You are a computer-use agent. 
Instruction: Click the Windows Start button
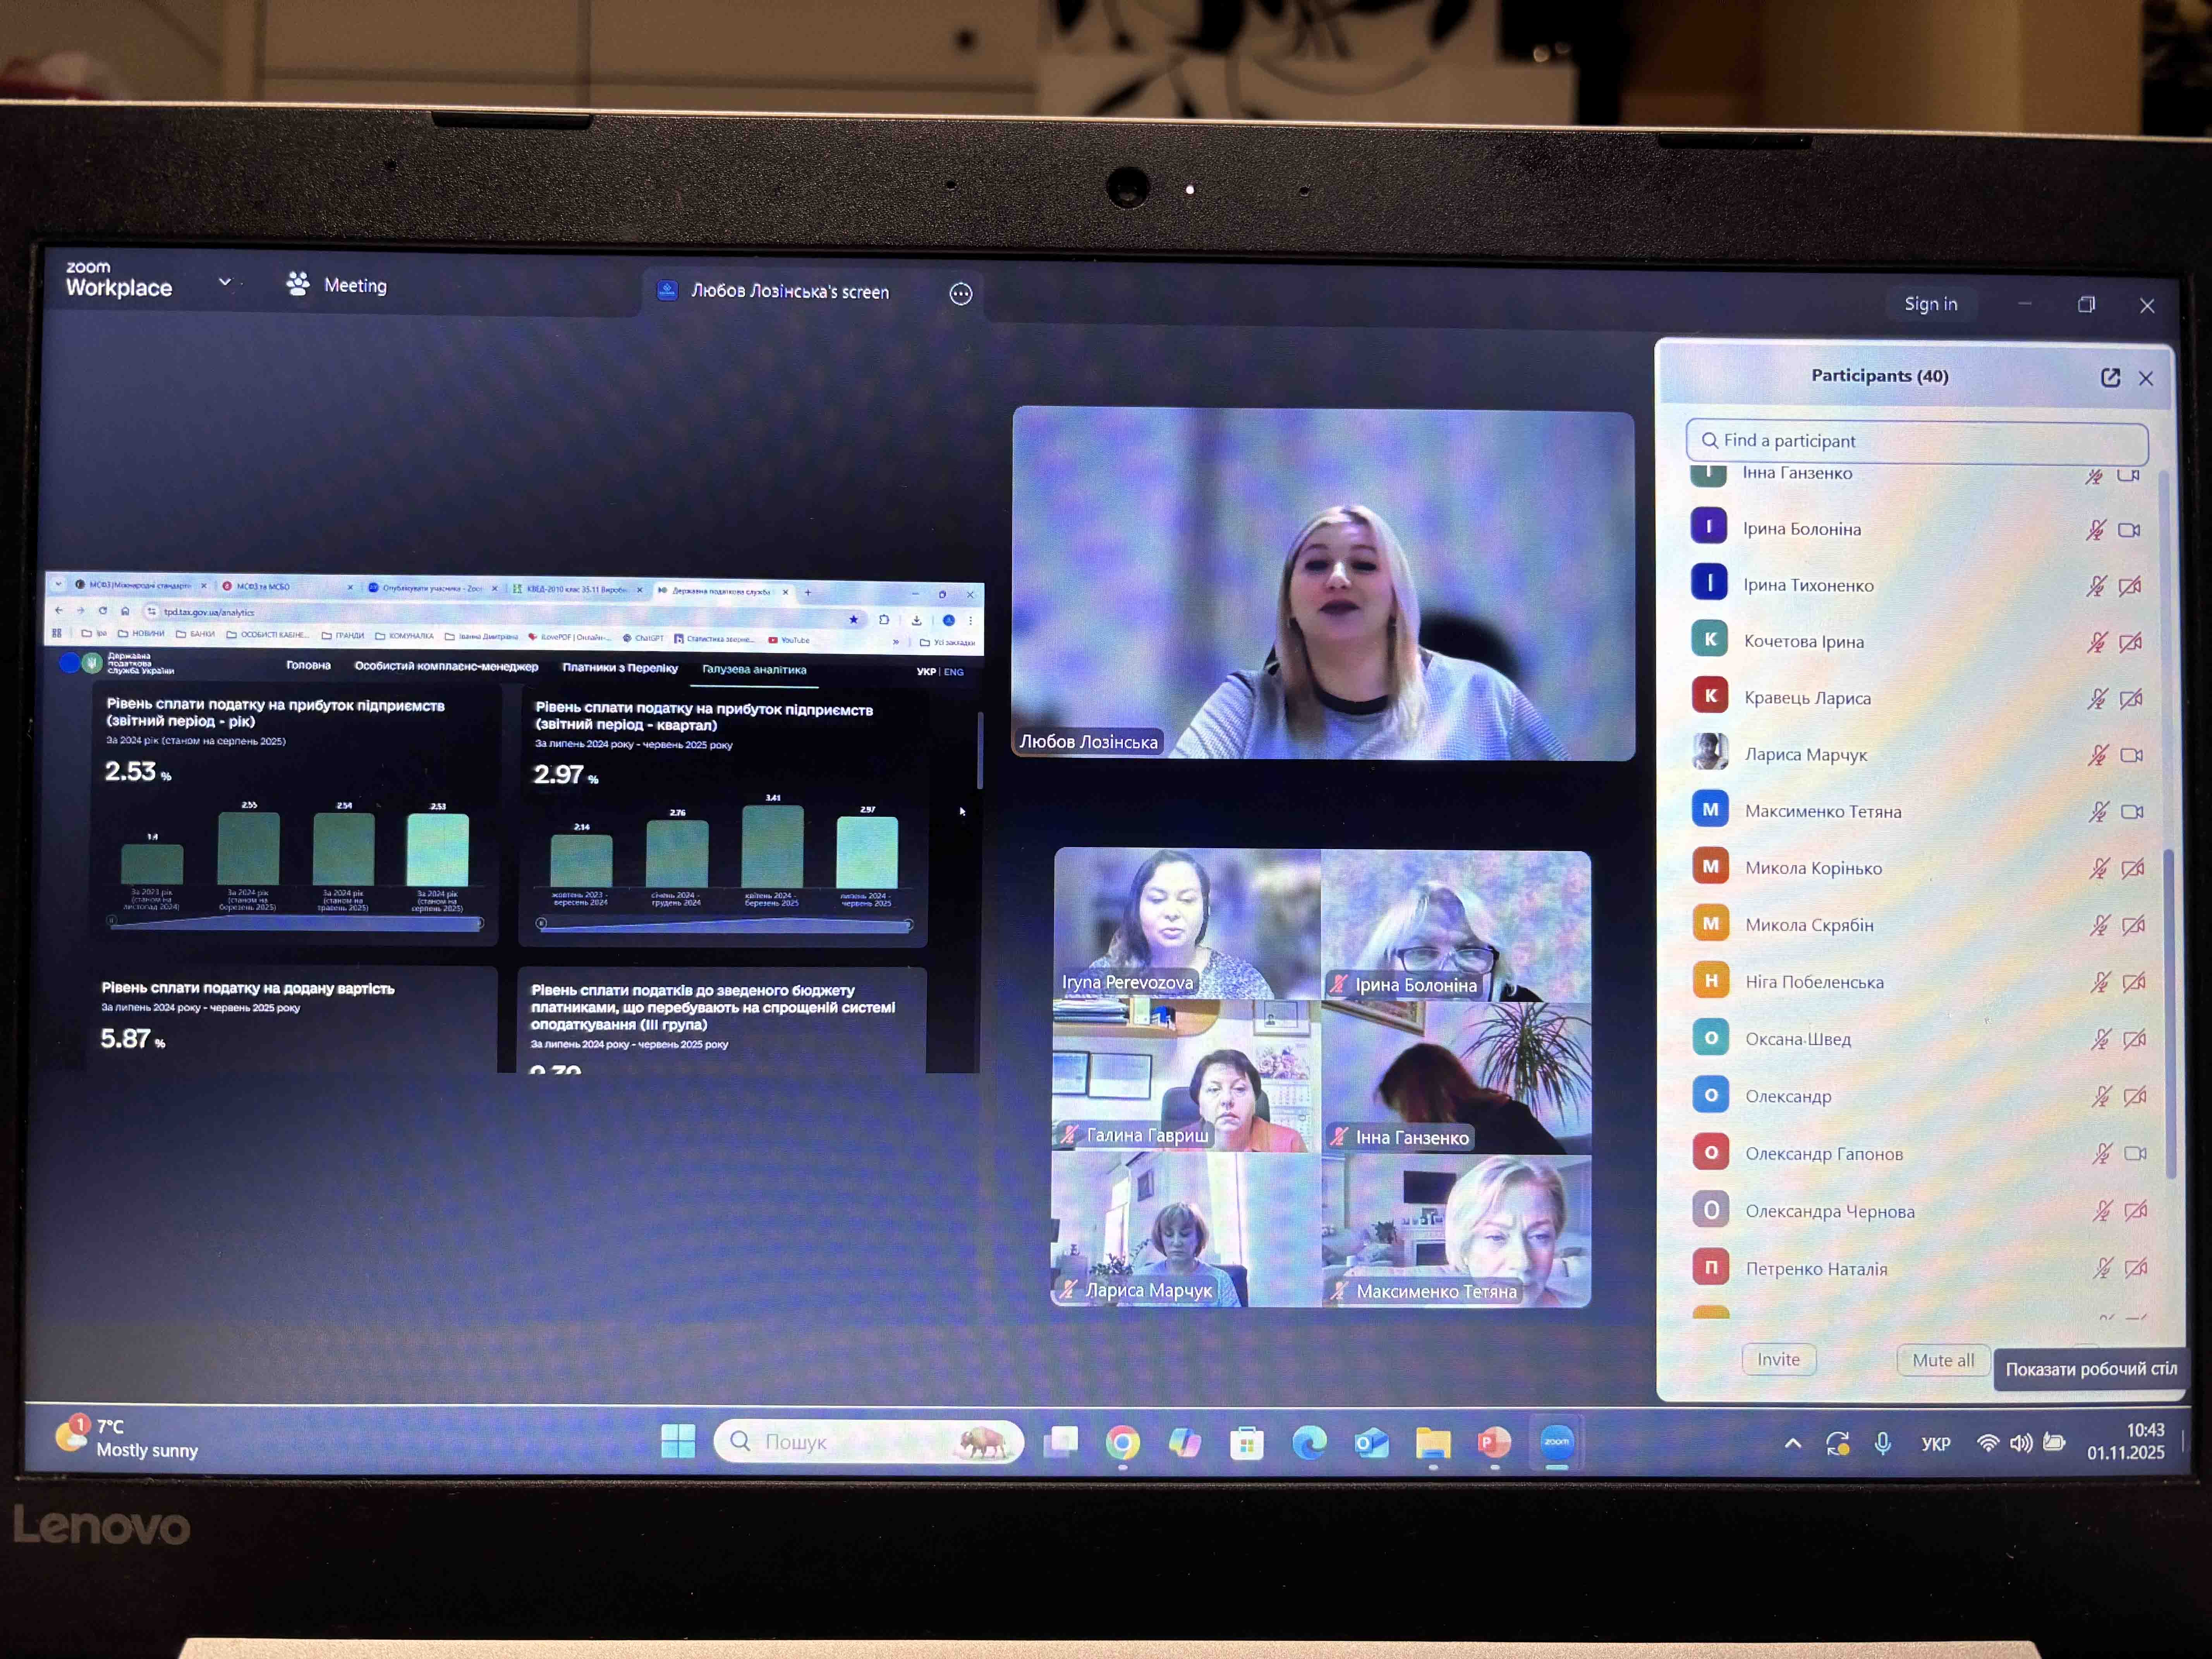click(x=678, y=1441)
